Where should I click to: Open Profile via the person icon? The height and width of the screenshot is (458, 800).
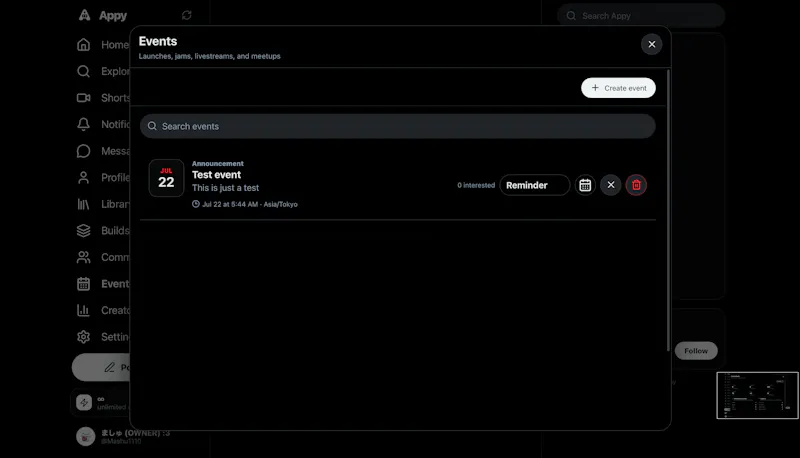tap(84, 177)
